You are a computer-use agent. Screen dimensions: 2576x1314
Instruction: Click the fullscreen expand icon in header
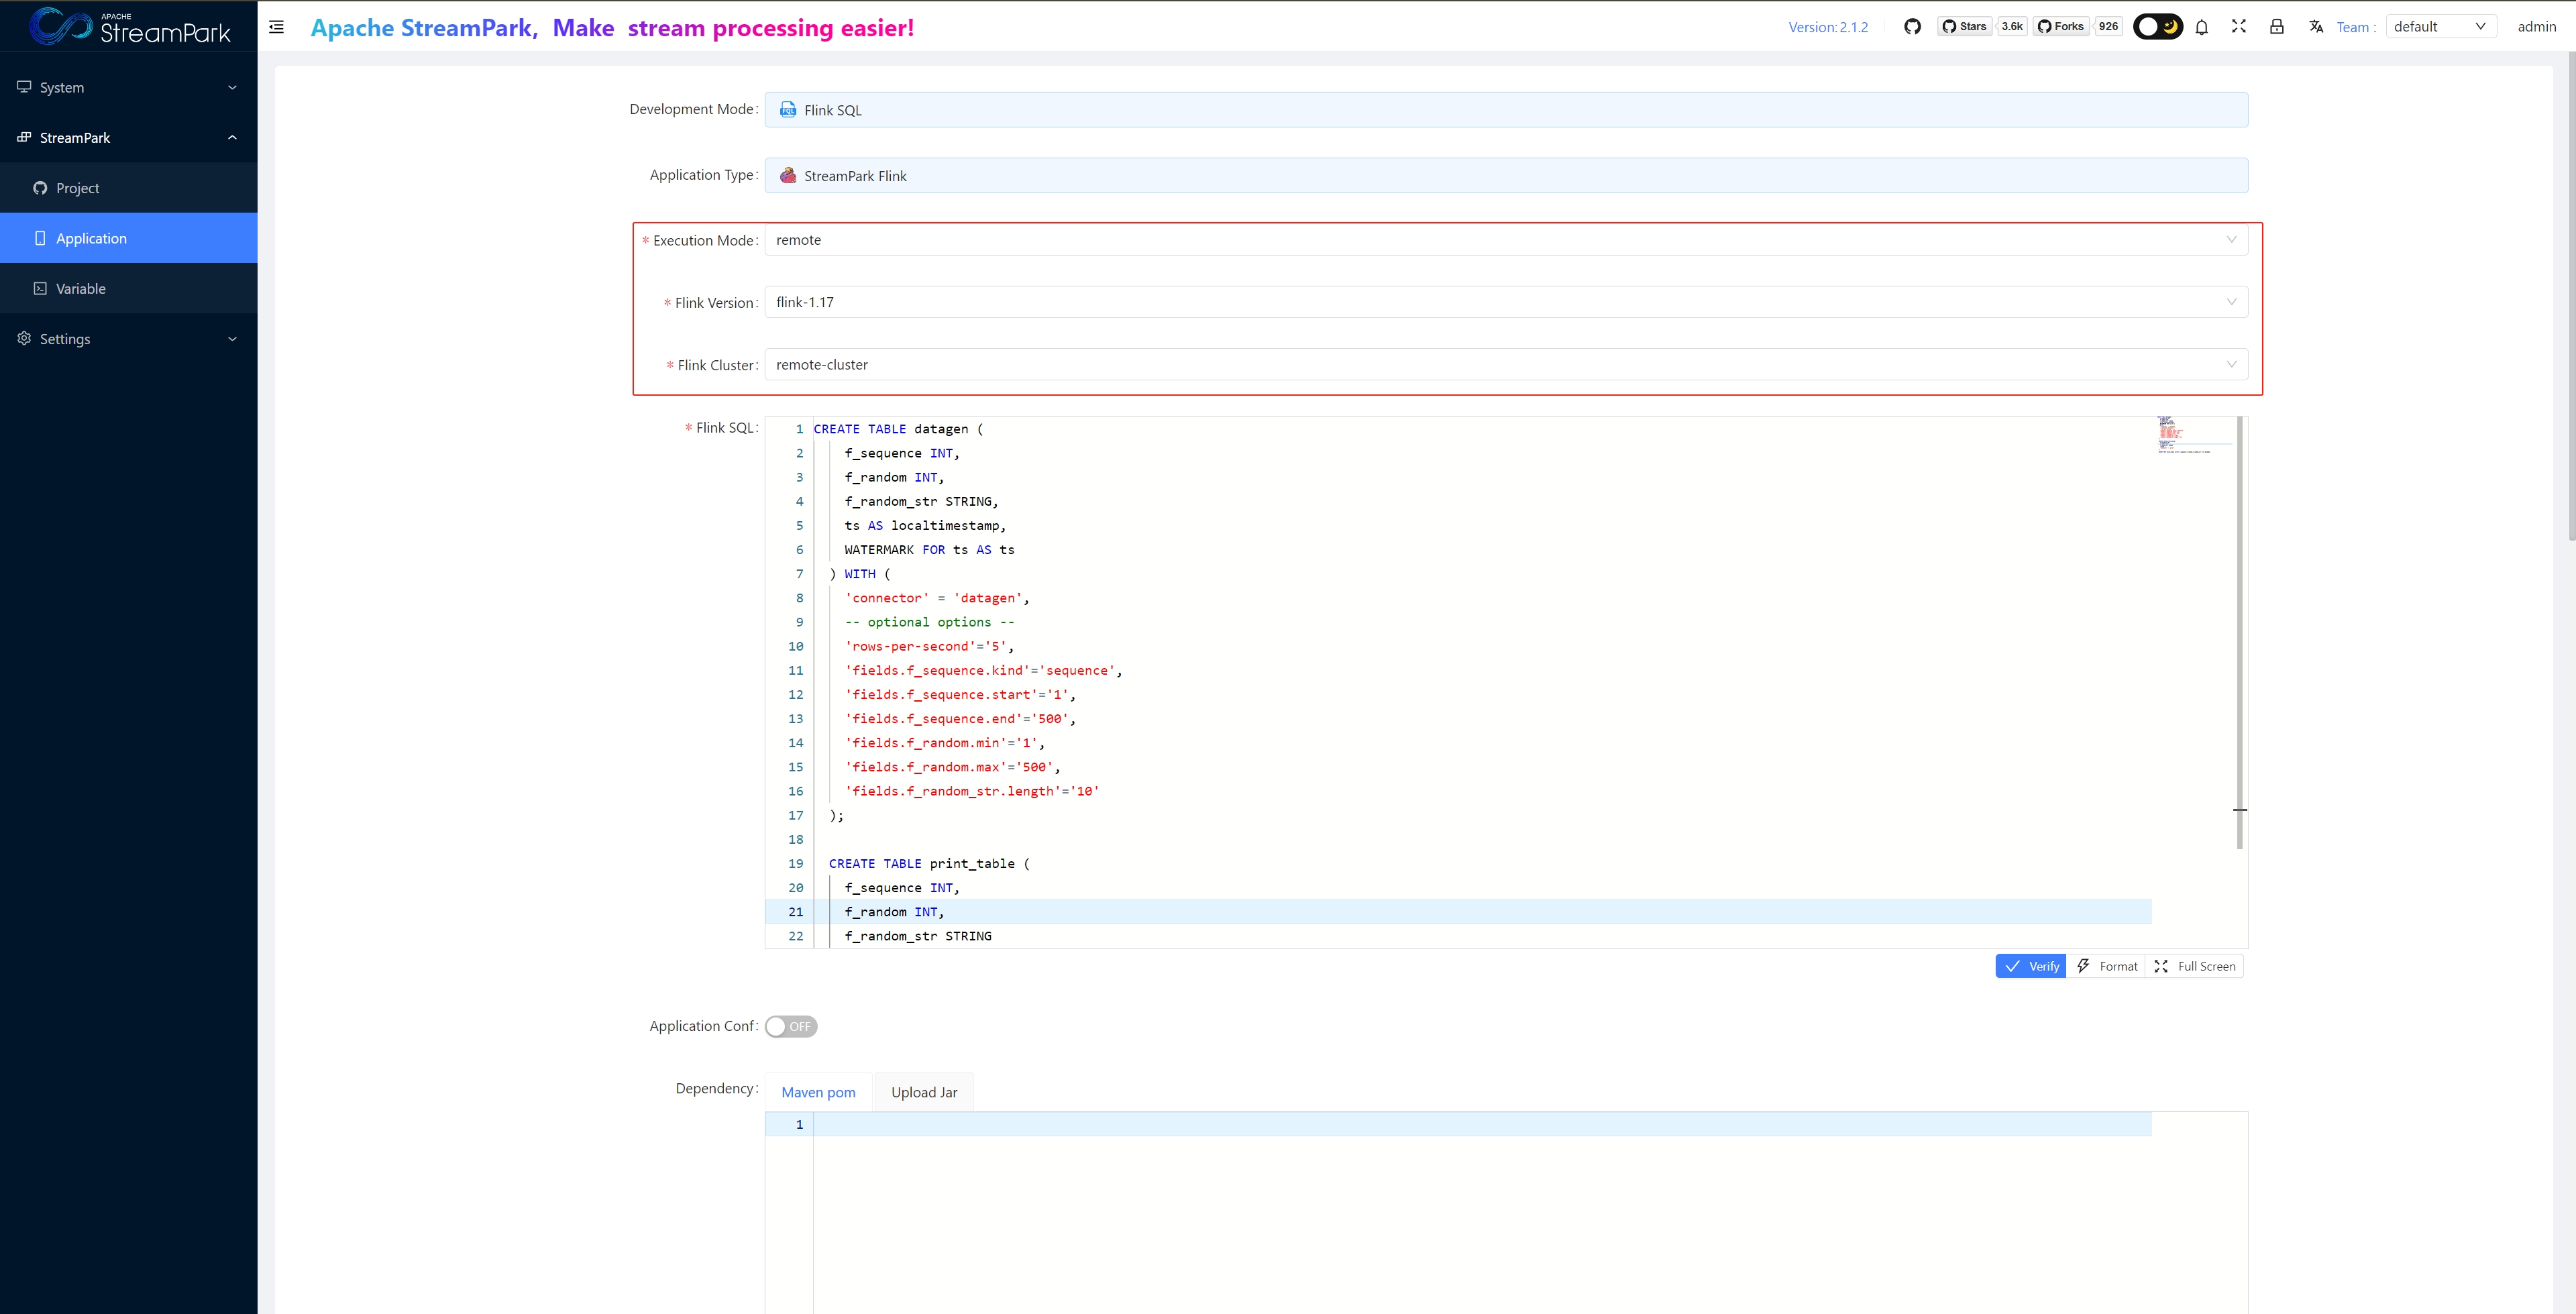[2239, 27]
